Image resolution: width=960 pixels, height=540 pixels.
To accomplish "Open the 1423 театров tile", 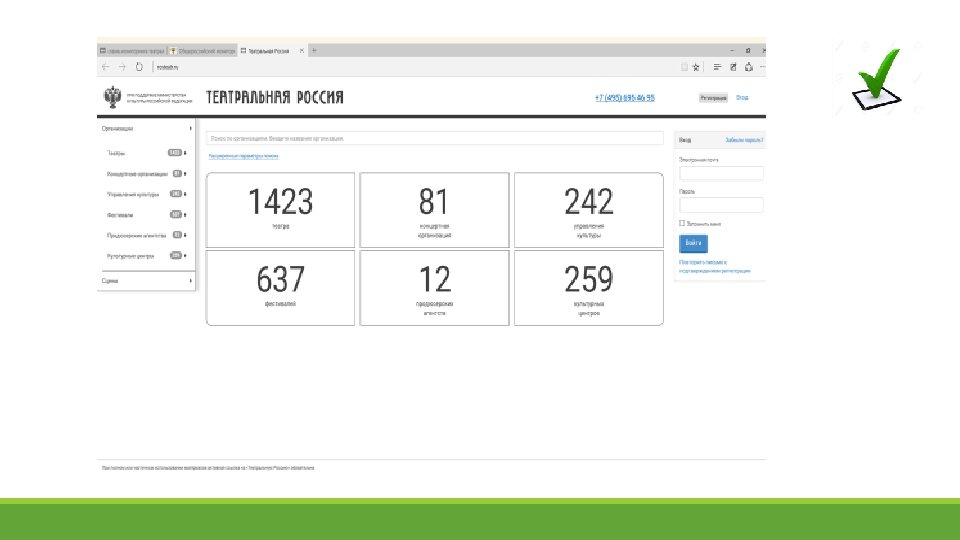I will point(280,210).
